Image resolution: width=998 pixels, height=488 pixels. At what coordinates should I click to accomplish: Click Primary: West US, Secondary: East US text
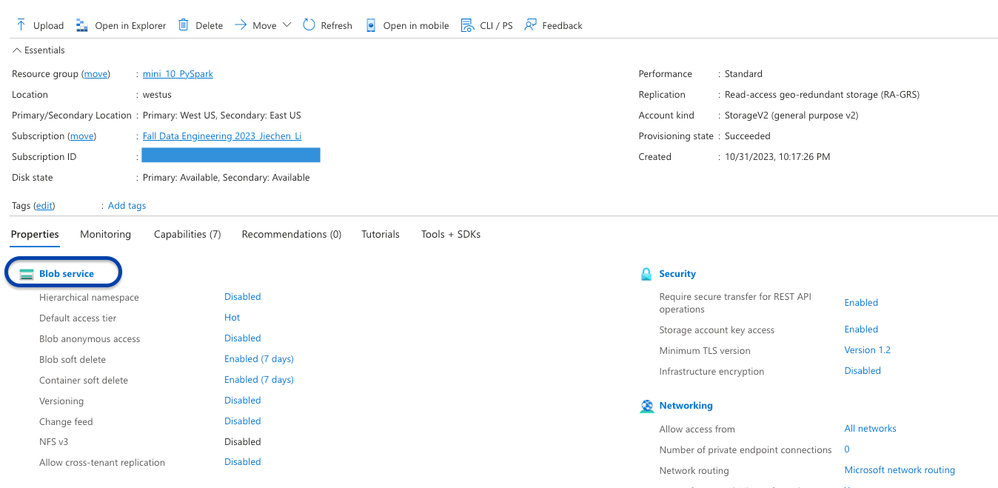pyautogui.click(x=222, y=116)
